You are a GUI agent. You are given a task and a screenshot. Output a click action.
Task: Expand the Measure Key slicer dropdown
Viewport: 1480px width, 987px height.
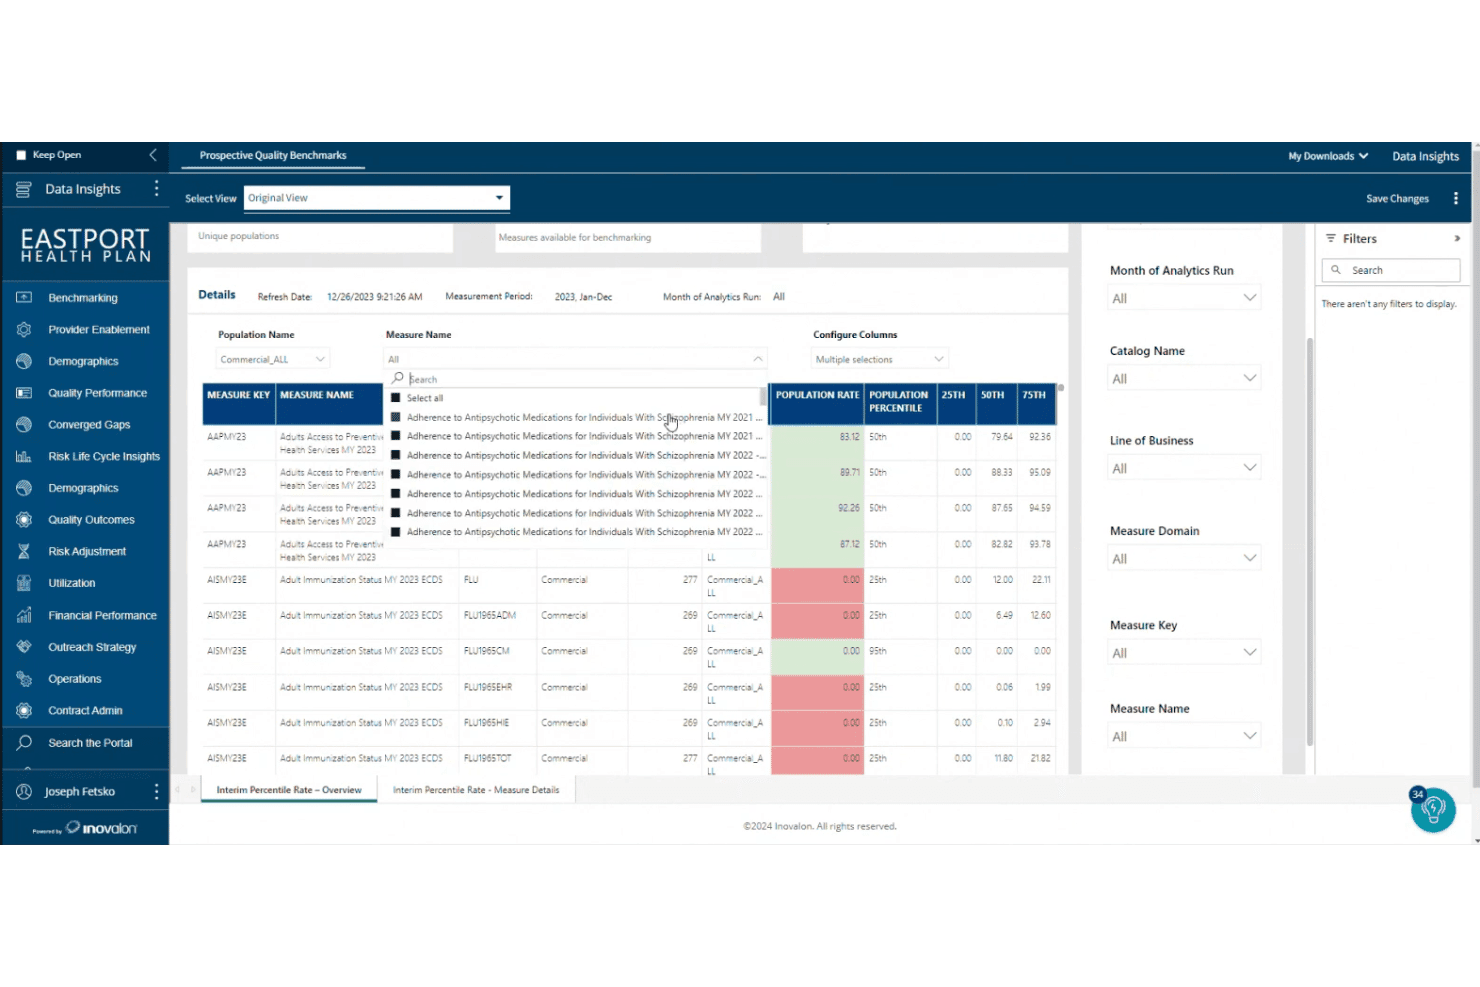[x=1184, y=653]
